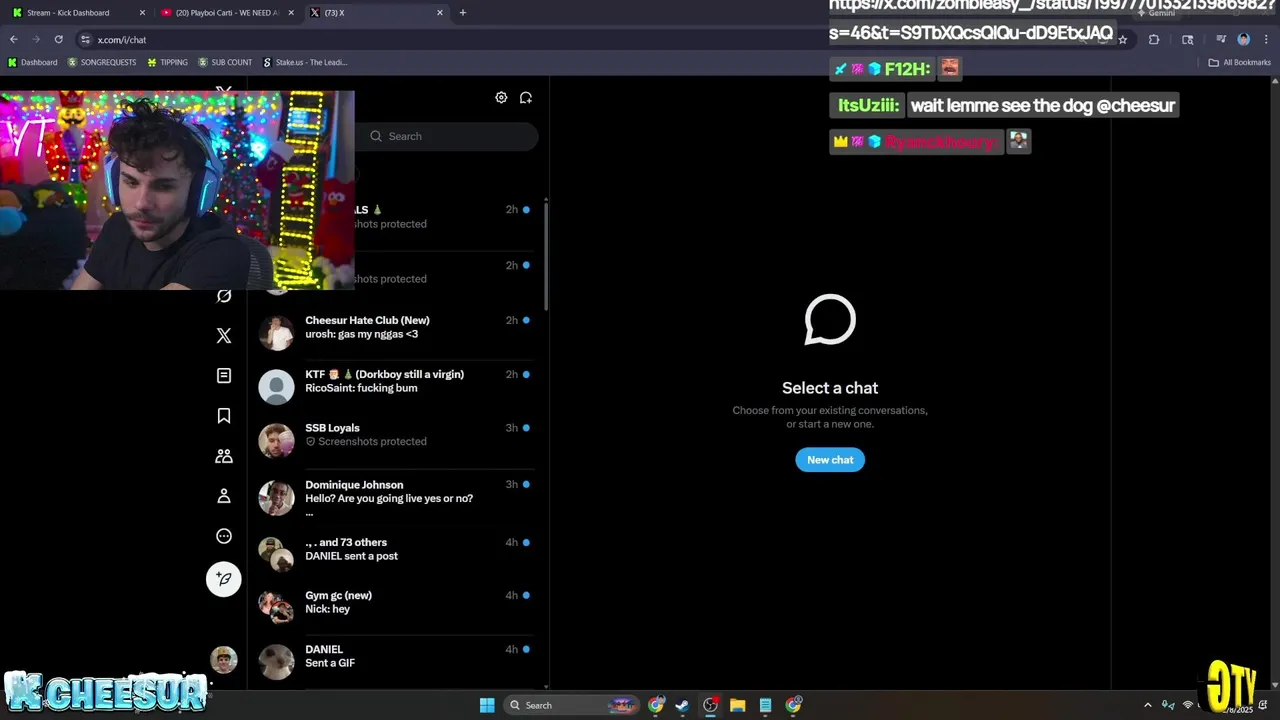Switch to the Playboi Carti YouTube tab
1280x720 pixels.
coord(227,13)
